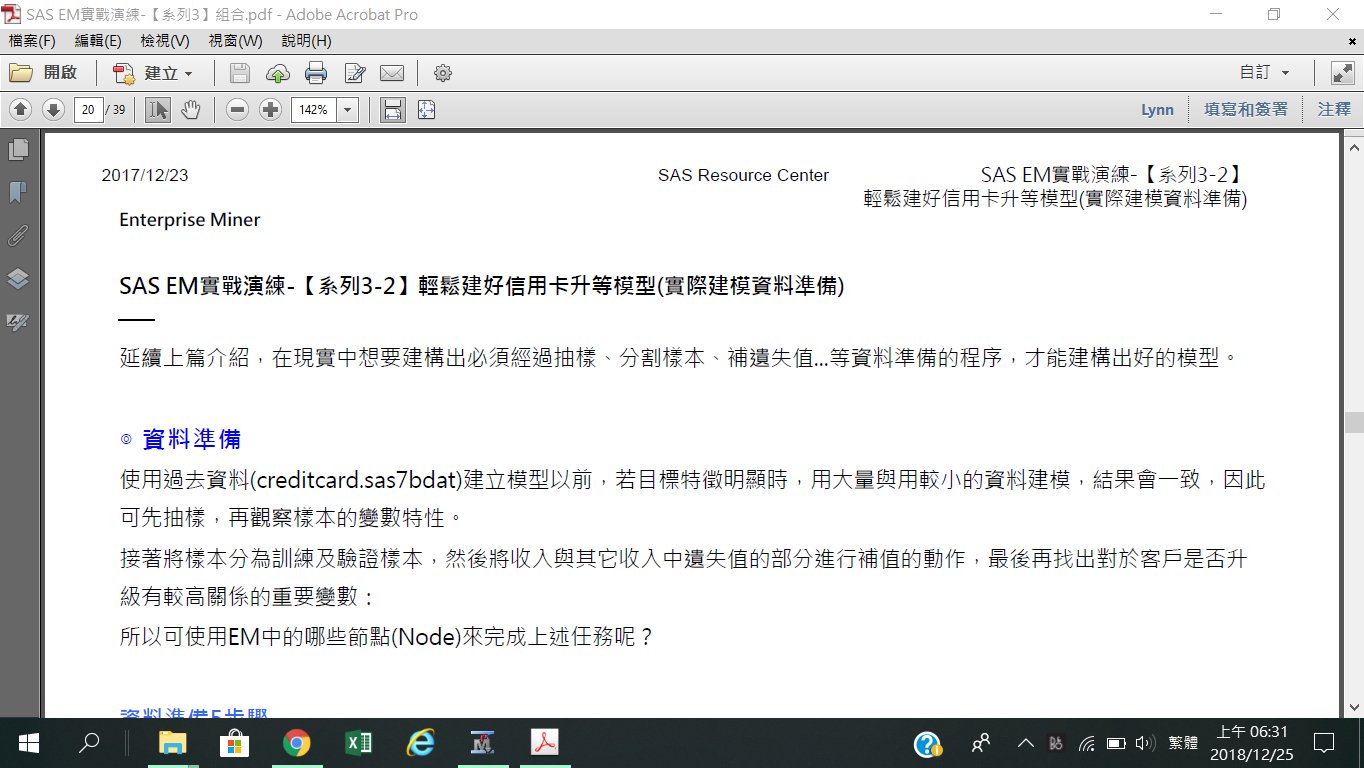This screenshot has height=768, width=1364.
Task: Open the 視窗(W) menu
Action: coord(236,41)
